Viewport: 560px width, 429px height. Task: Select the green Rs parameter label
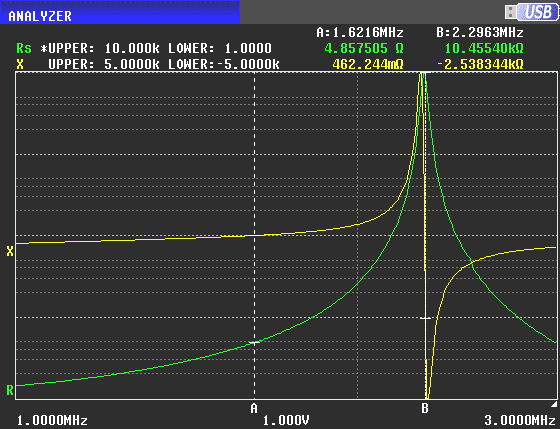tap(24, 48)
